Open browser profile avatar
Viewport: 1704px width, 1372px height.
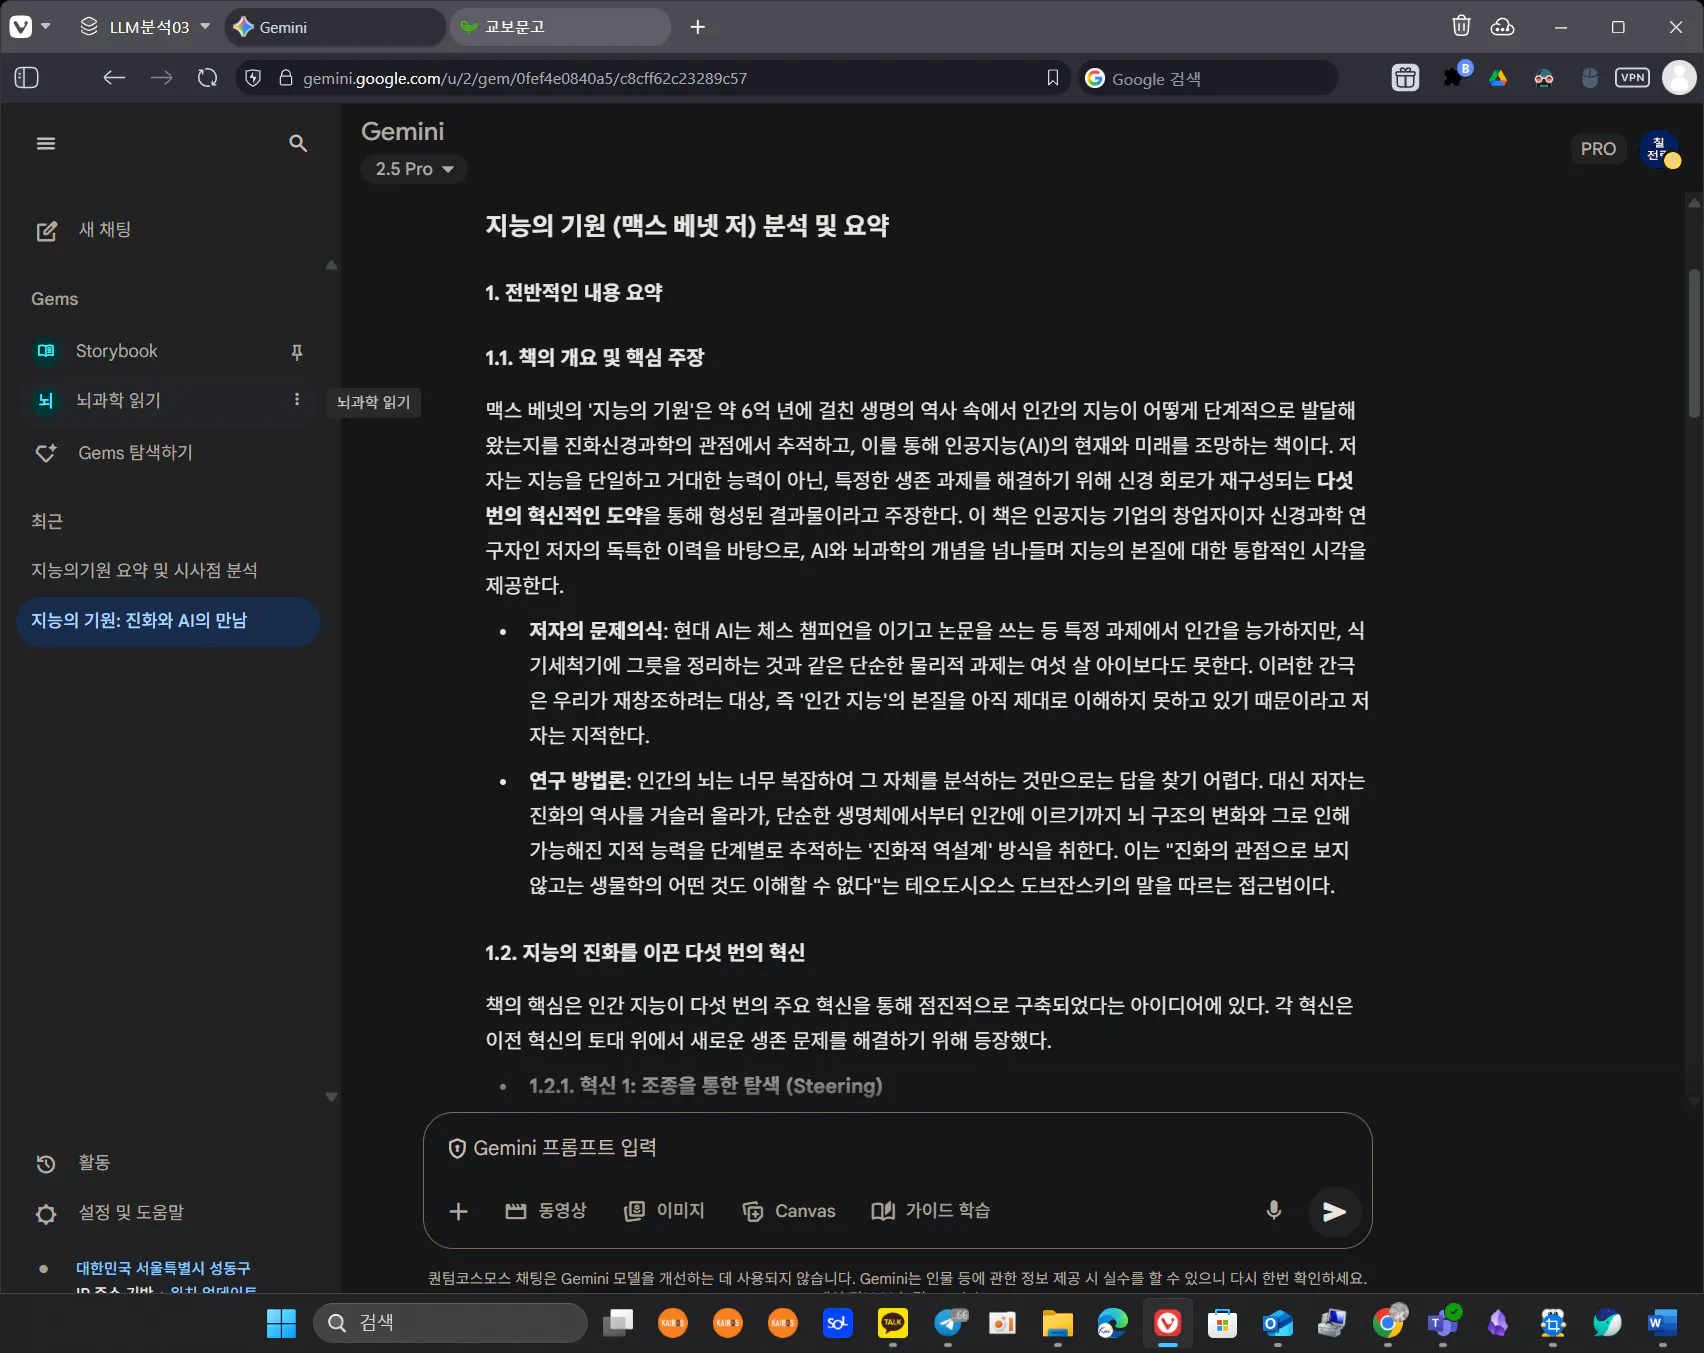click(1679, 78)
